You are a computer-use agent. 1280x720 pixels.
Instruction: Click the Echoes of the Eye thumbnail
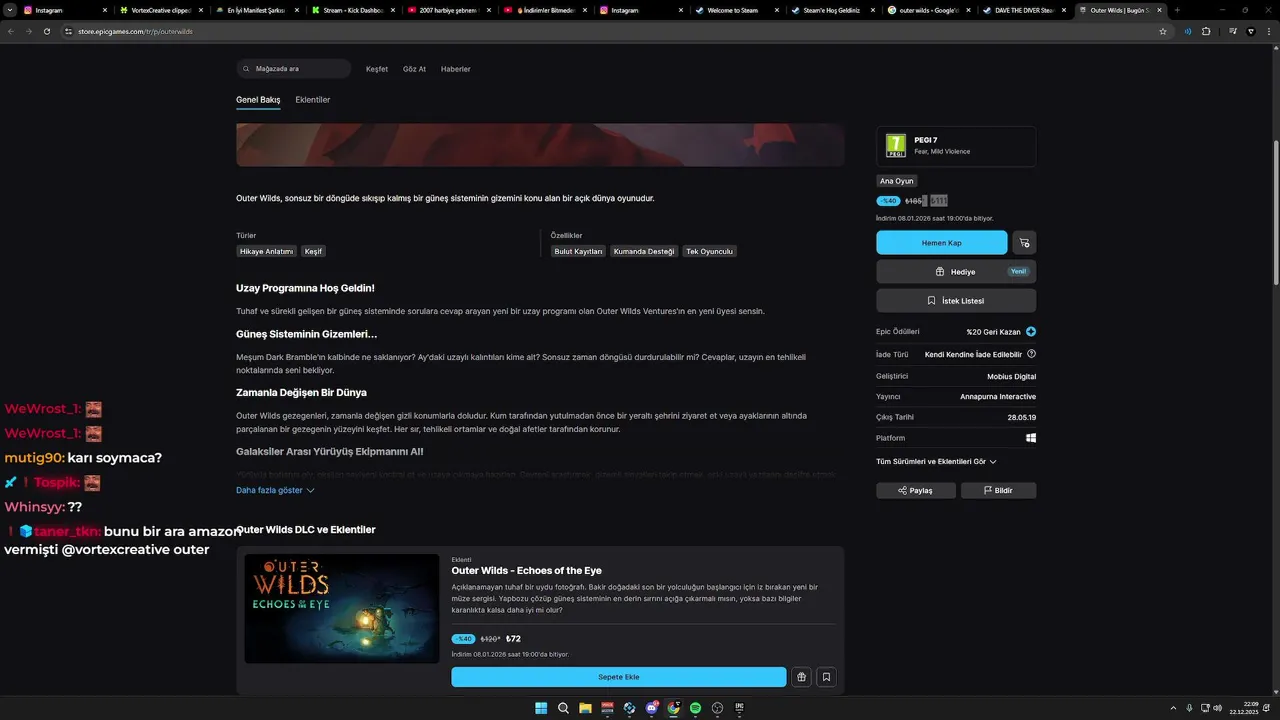(342, 609)
